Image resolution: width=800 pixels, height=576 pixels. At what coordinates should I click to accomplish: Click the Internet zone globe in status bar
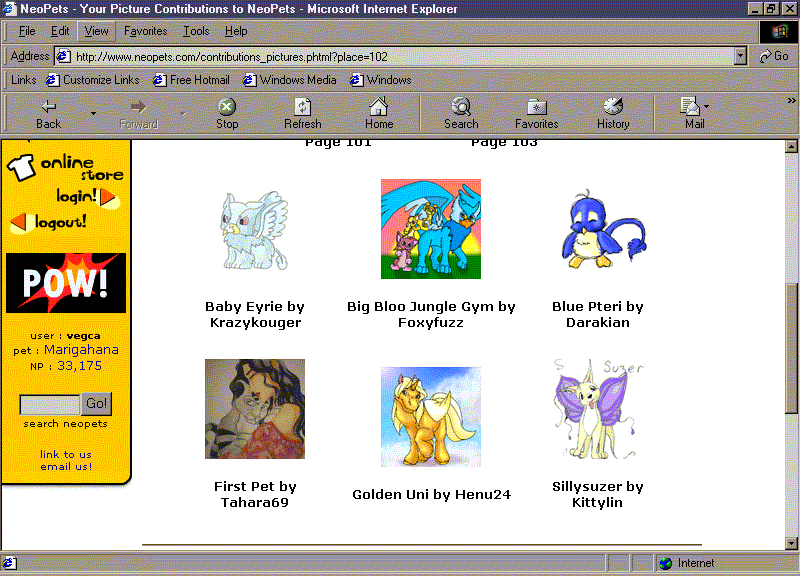665,563
